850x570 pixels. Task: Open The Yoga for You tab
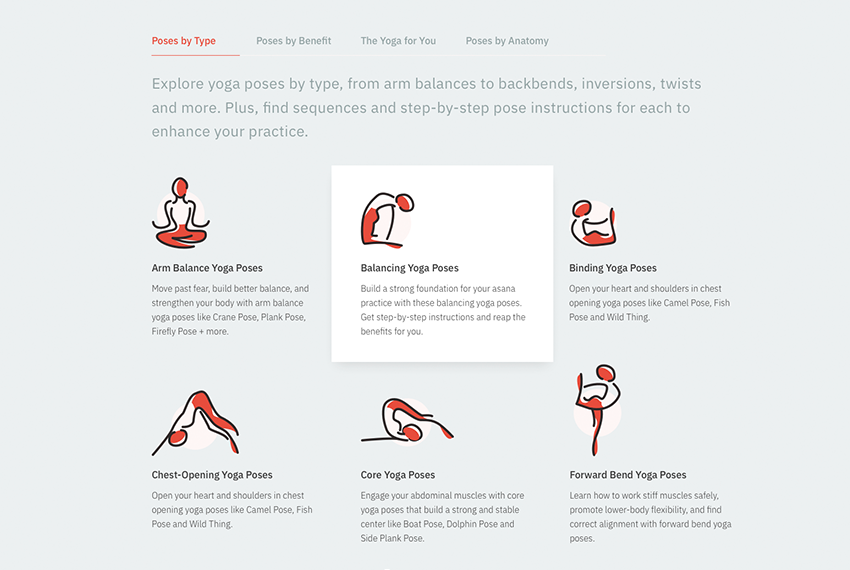point(398,41)
